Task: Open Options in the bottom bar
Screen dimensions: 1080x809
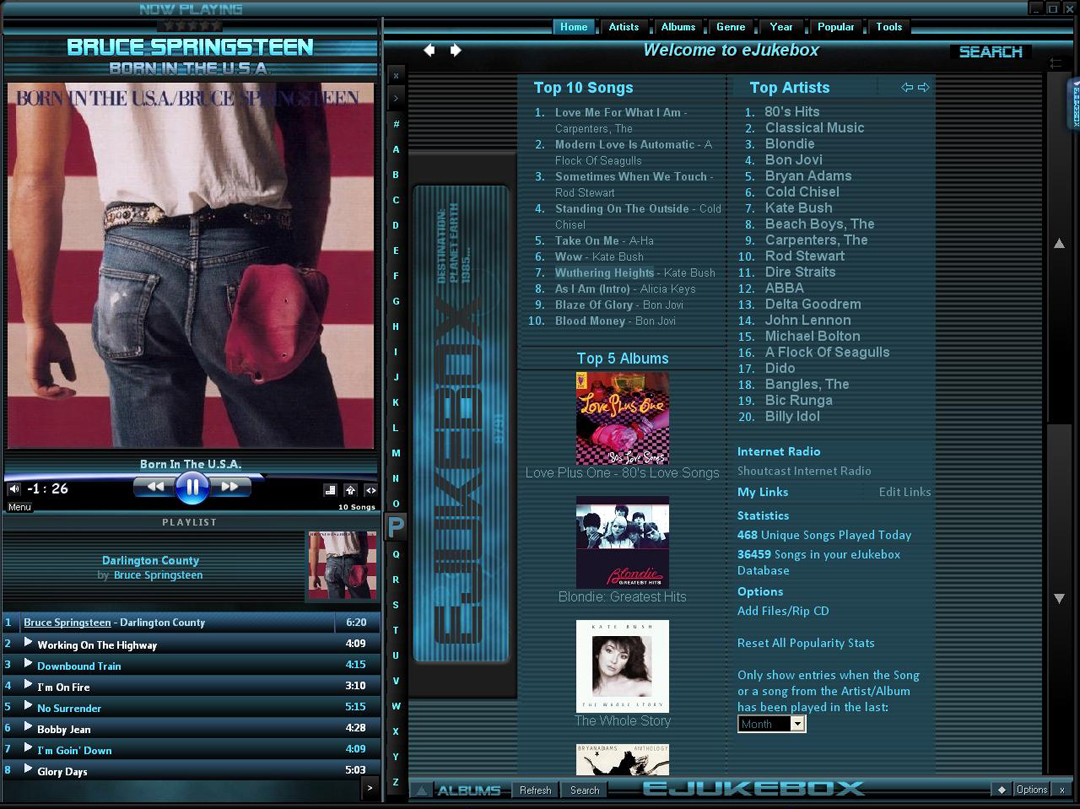Action: coord(1032,790)
